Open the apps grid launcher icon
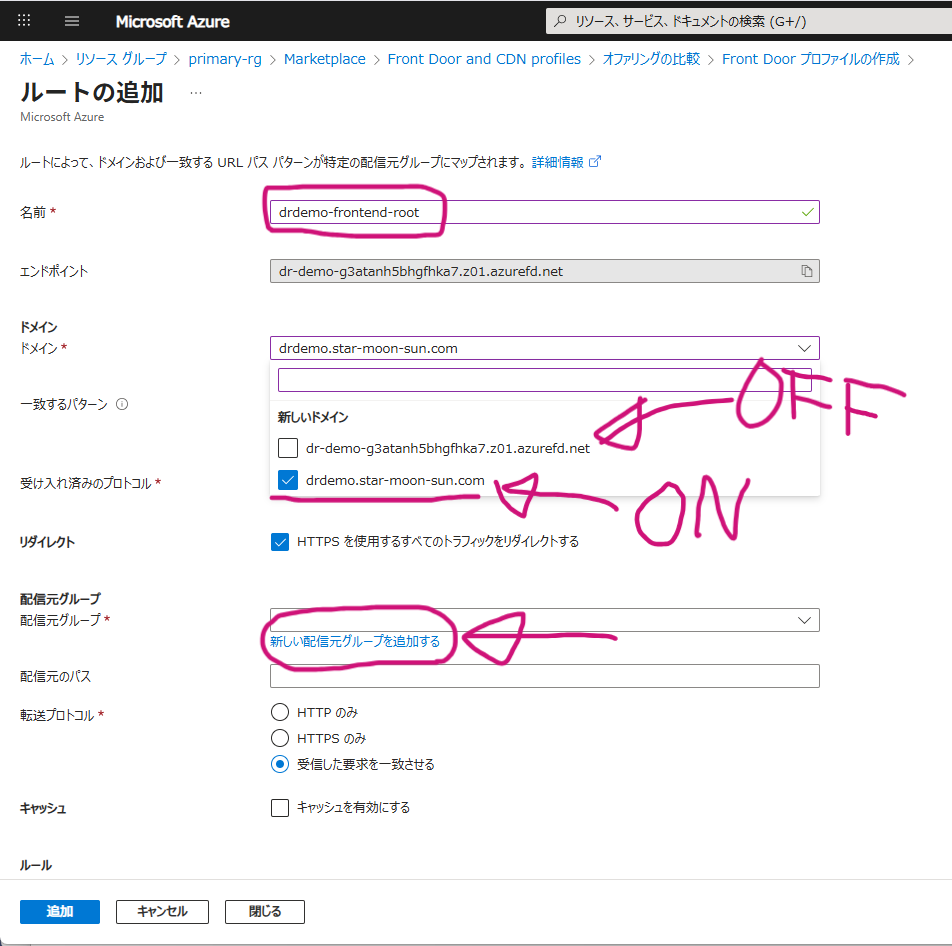This screenshot has height=946, width=952. click(24, 21)
